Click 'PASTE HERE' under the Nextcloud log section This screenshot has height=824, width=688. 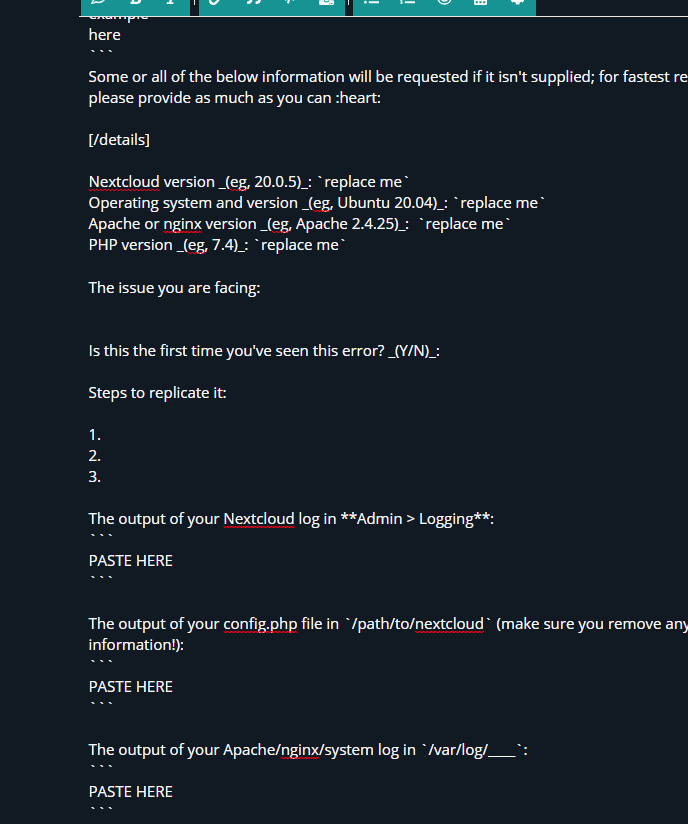131,561
